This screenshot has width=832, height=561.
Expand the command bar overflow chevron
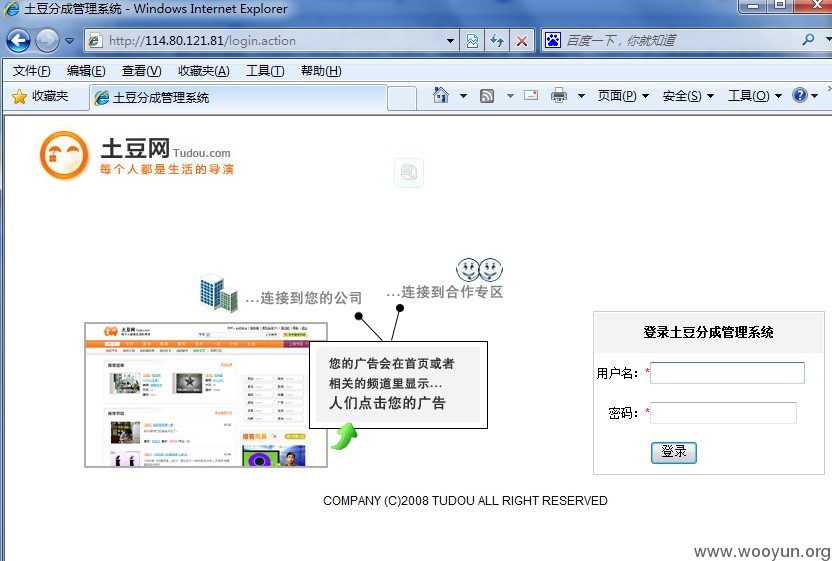point(829,89)
